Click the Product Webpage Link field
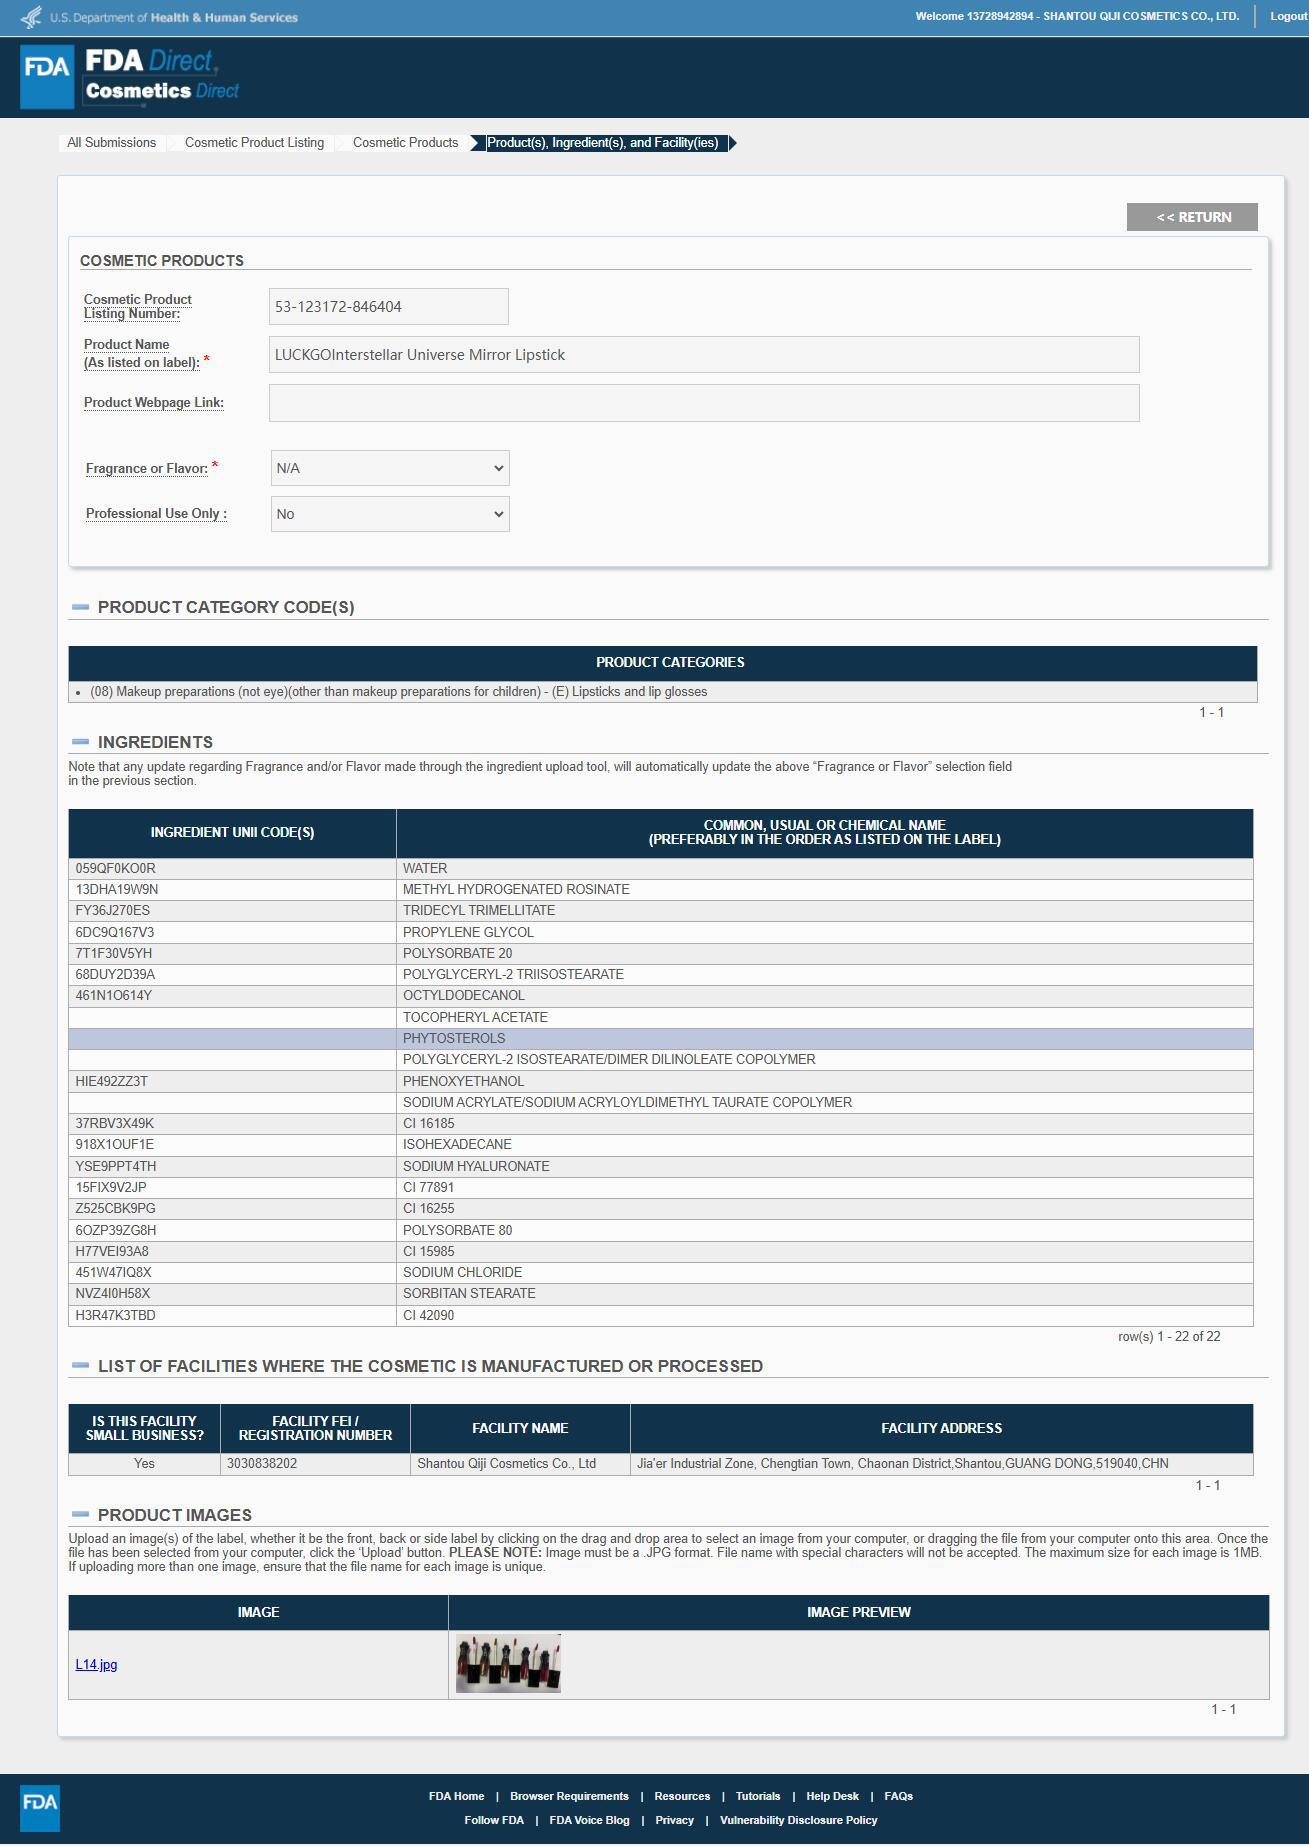Screen dimensions: 1309x1846 coord(704,403)
